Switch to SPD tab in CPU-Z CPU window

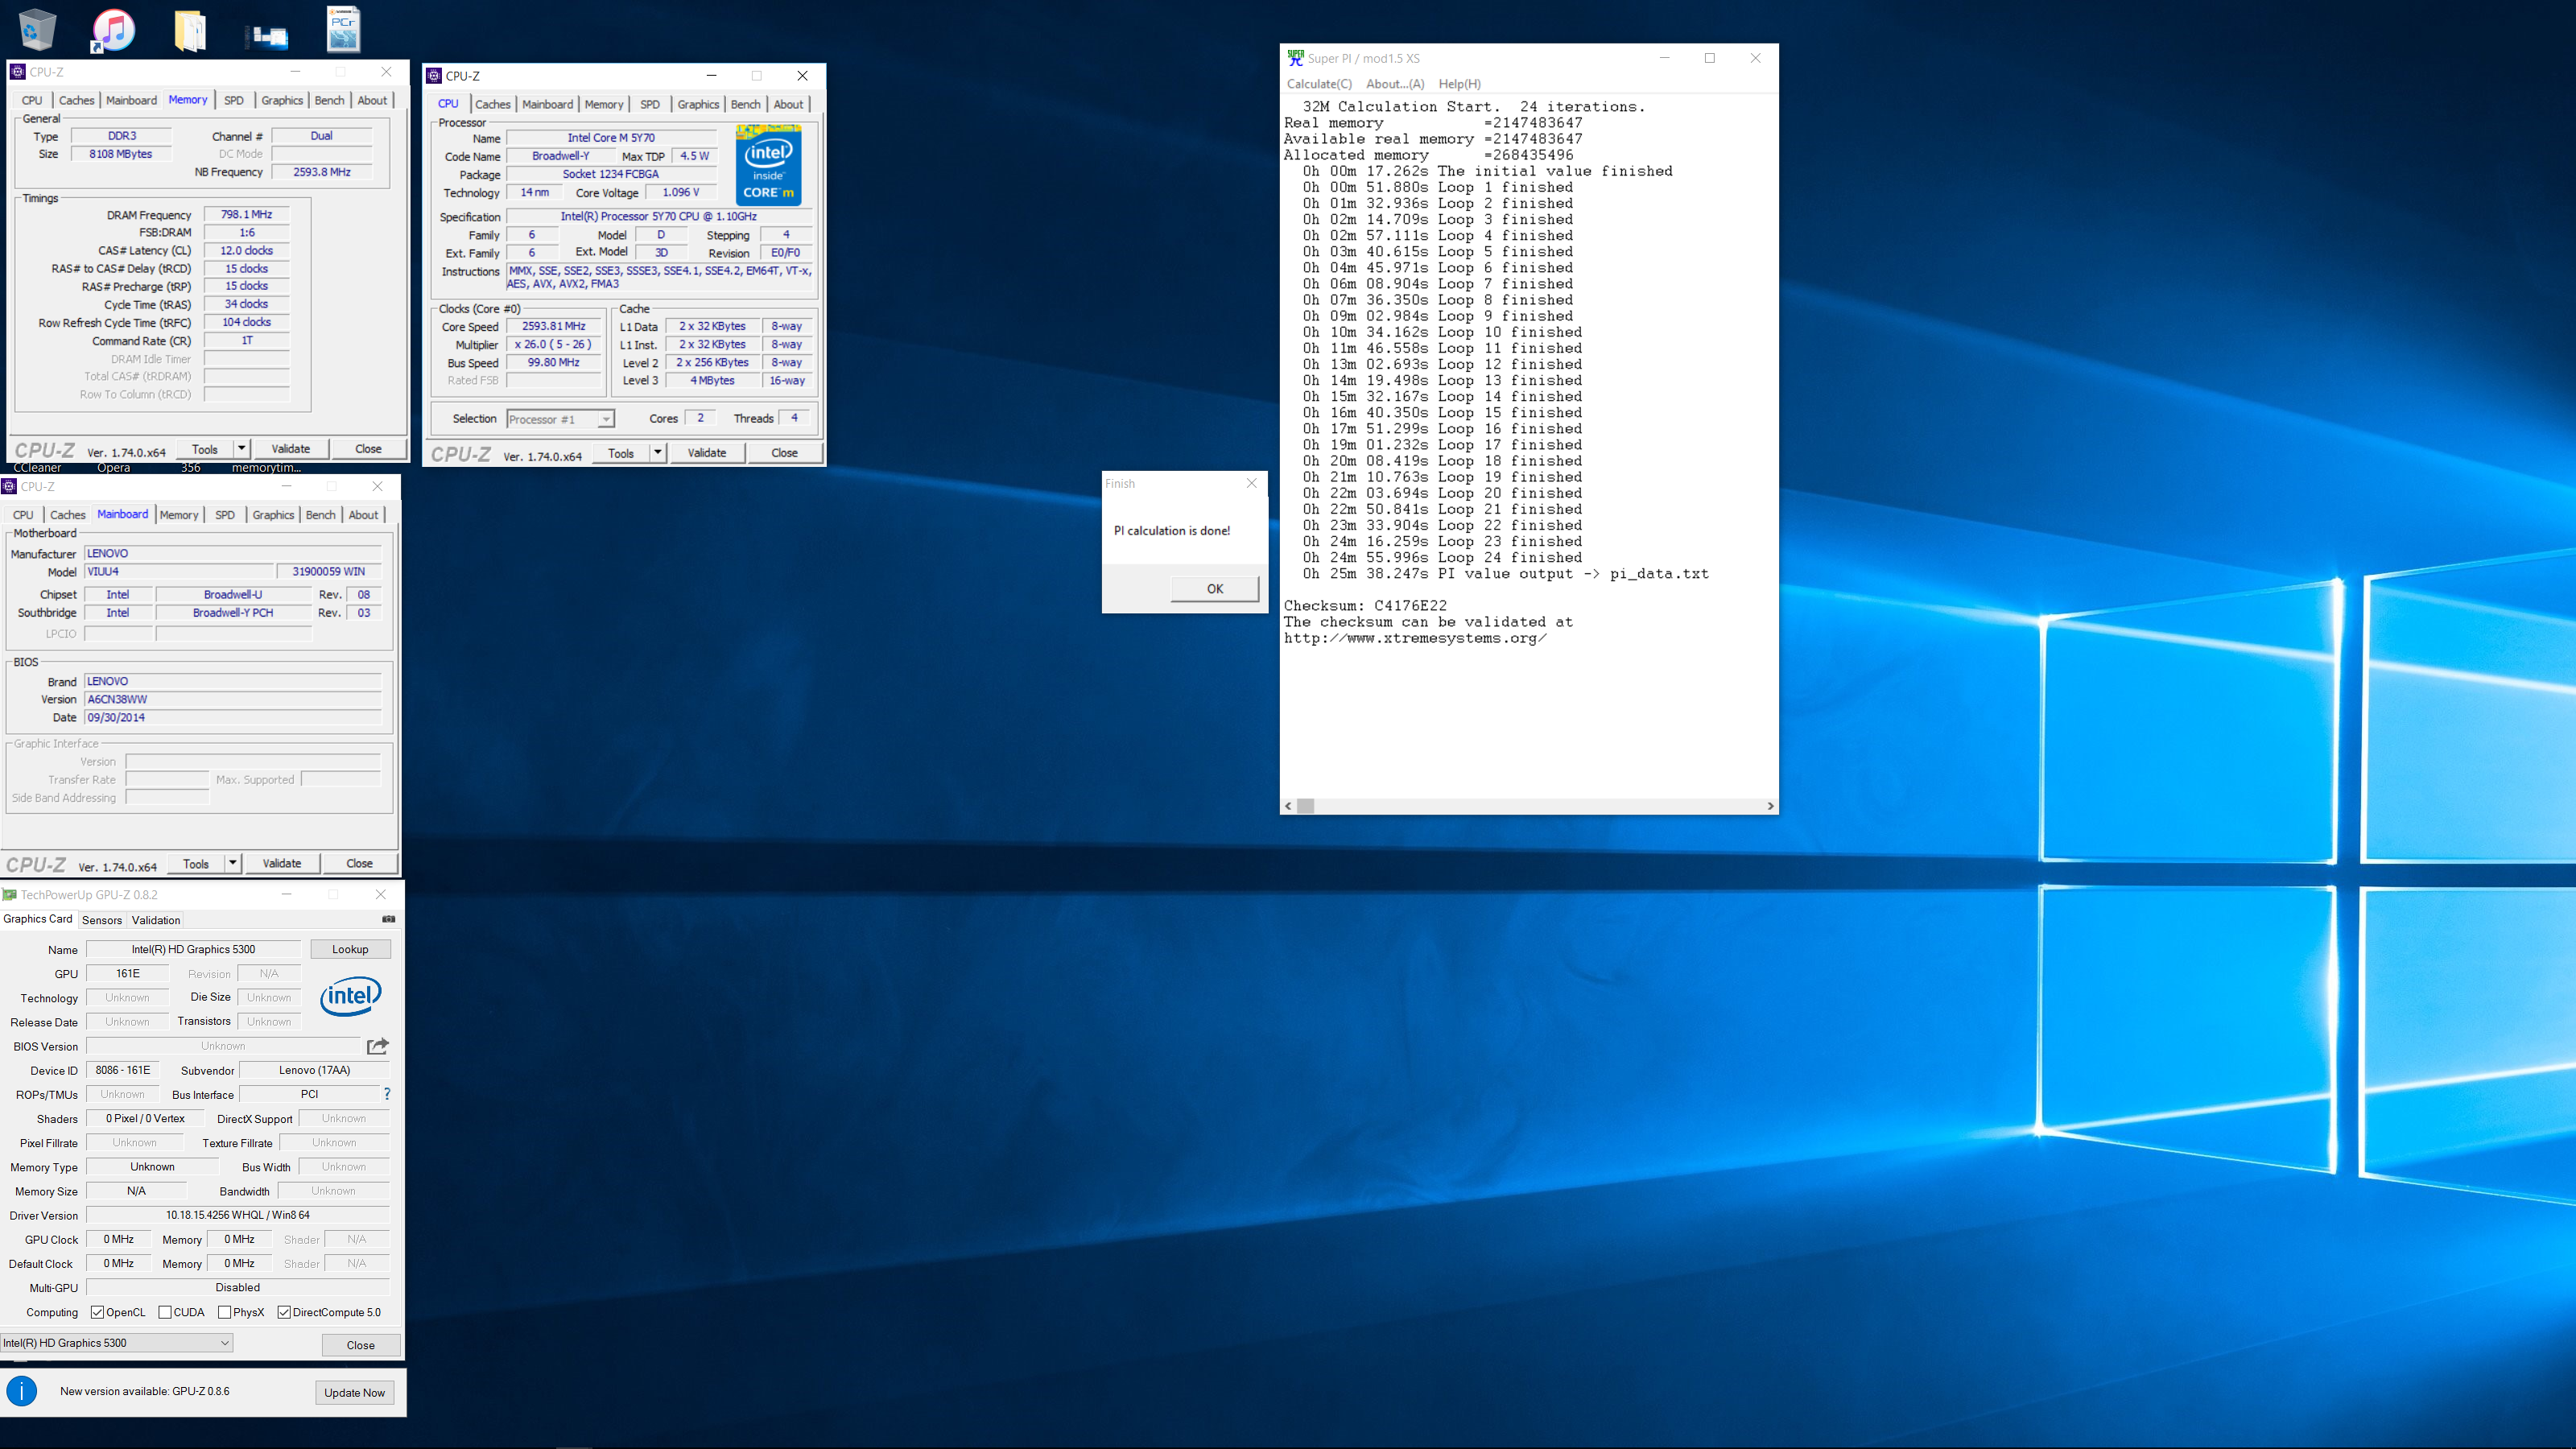[x=650, y=104]
